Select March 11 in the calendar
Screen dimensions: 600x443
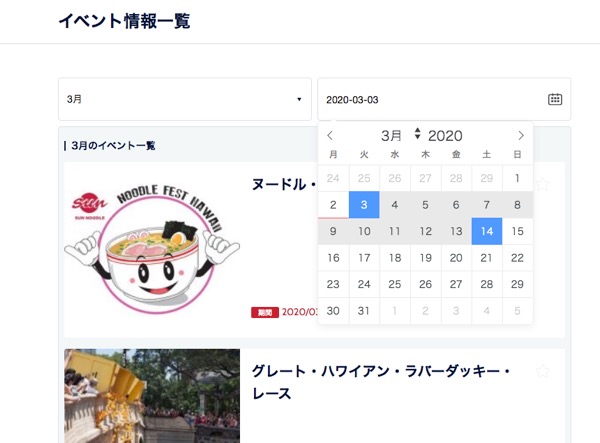(x=395, y=231)
